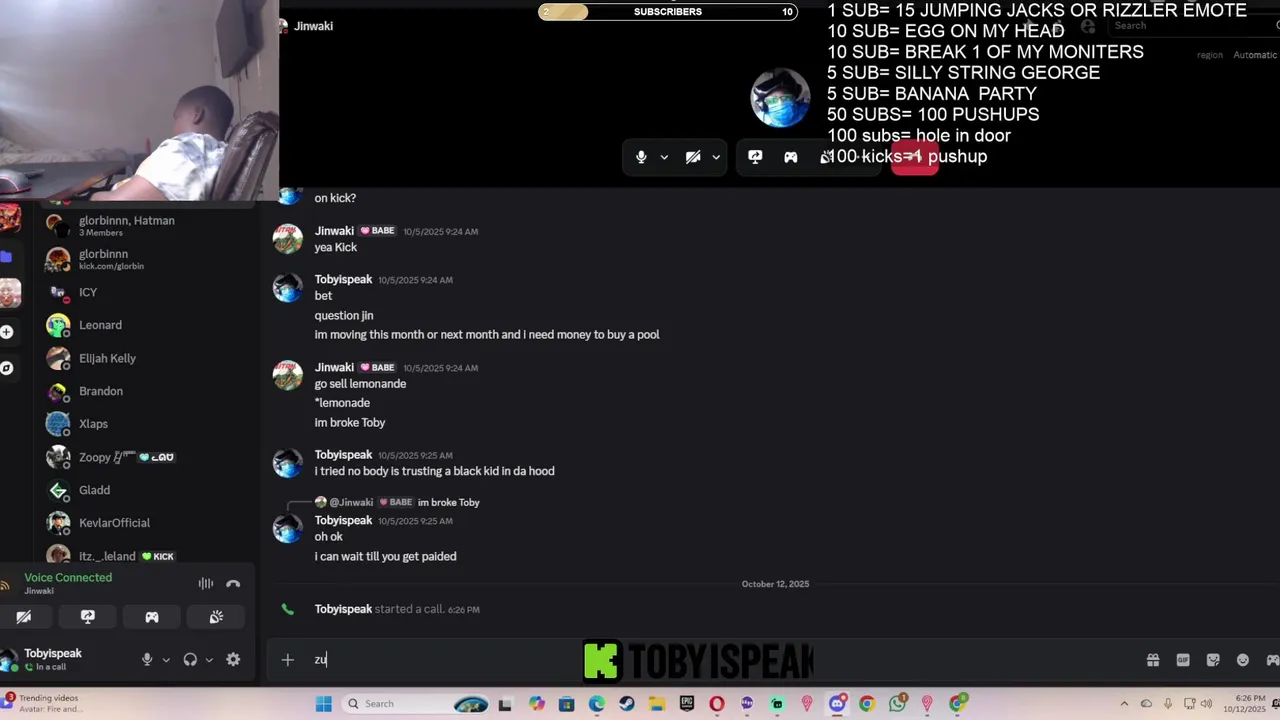This screenshot has width=1280, height=720.
Task: Mute microphone in the call control bar
Action: coord(641,157)
